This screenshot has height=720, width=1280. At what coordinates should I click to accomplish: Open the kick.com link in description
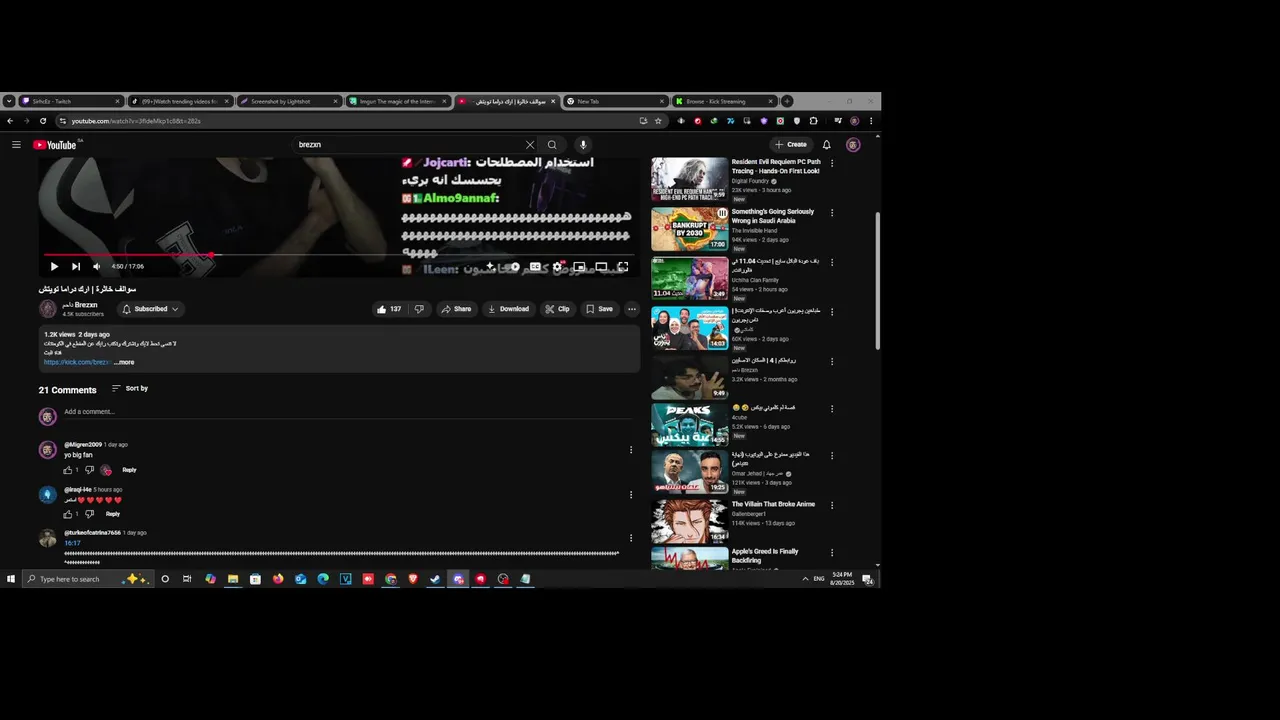tap(76, 362)
